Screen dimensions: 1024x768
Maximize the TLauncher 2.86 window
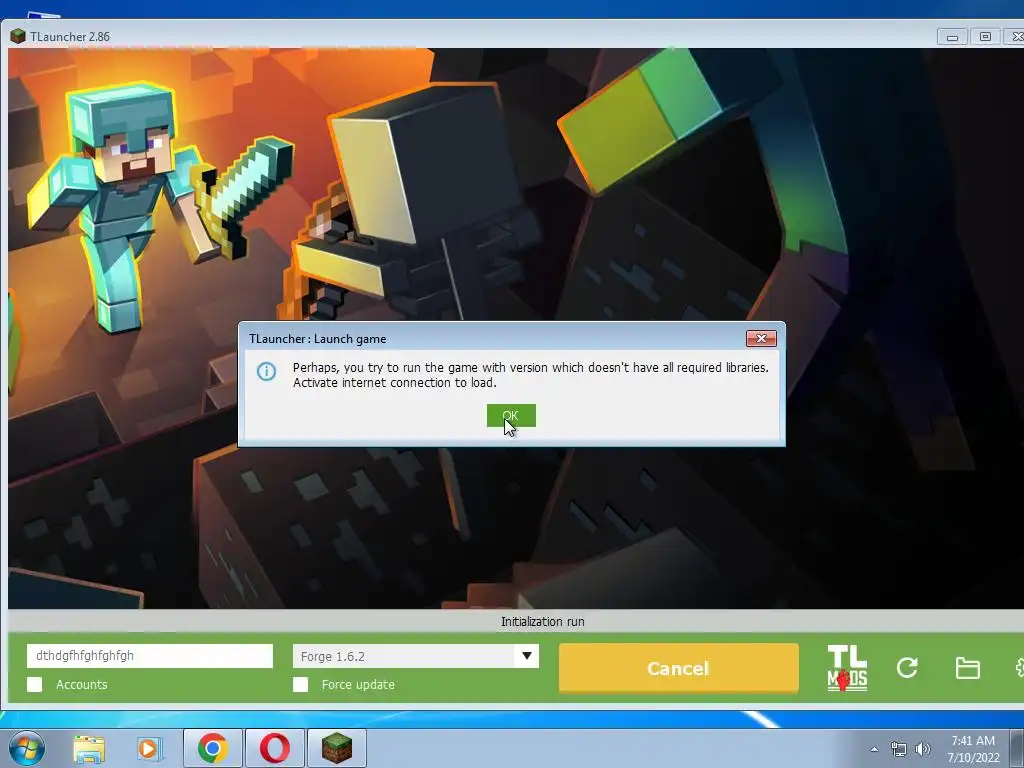(985, 37)
